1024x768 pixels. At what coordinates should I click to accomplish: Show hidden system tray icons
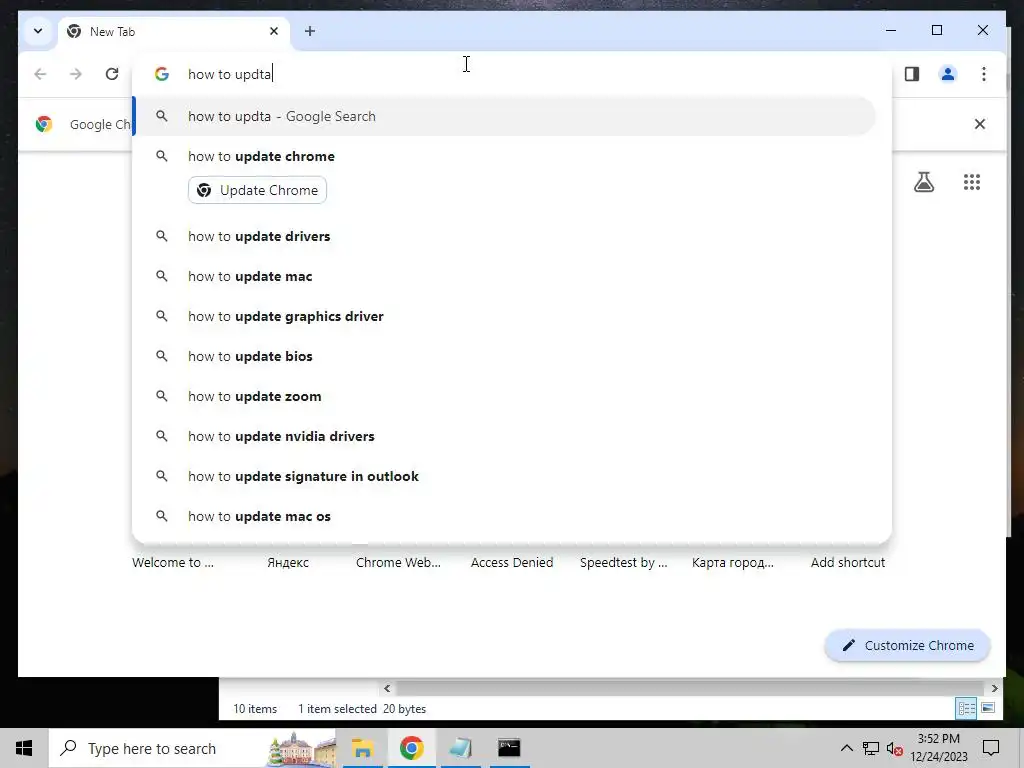(x=846, y=748)
